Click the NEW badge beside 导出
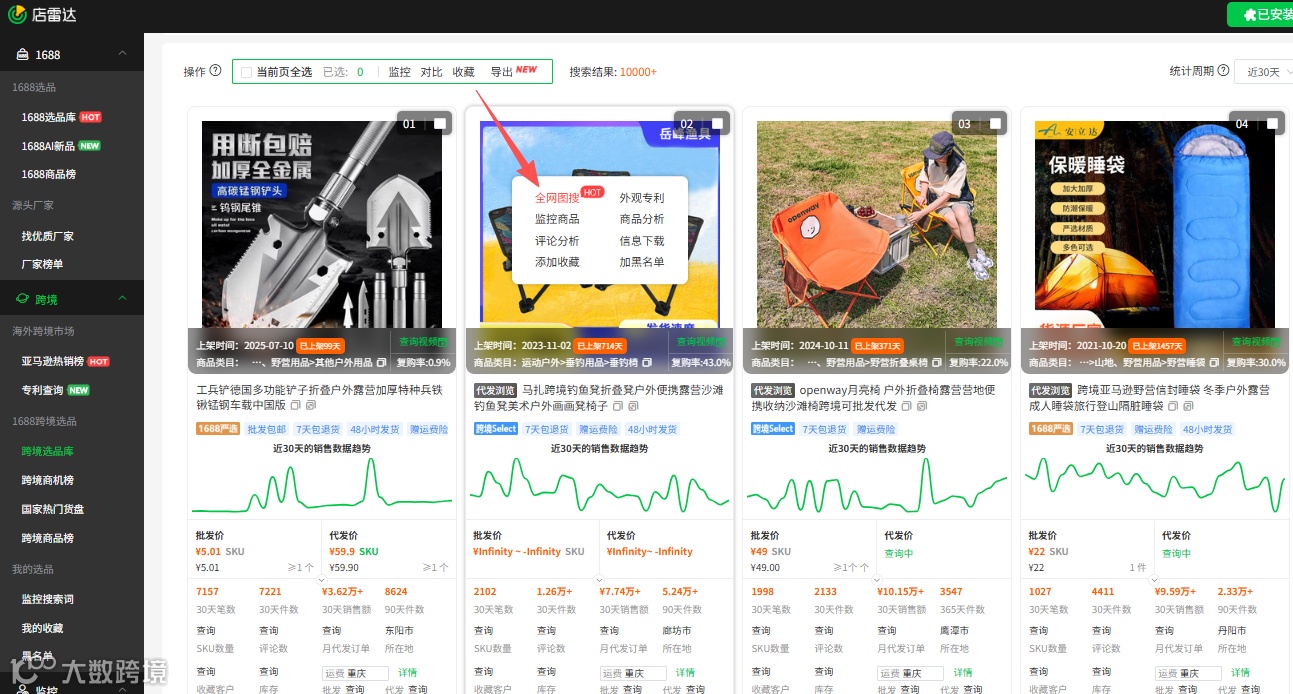 point(527,70)
